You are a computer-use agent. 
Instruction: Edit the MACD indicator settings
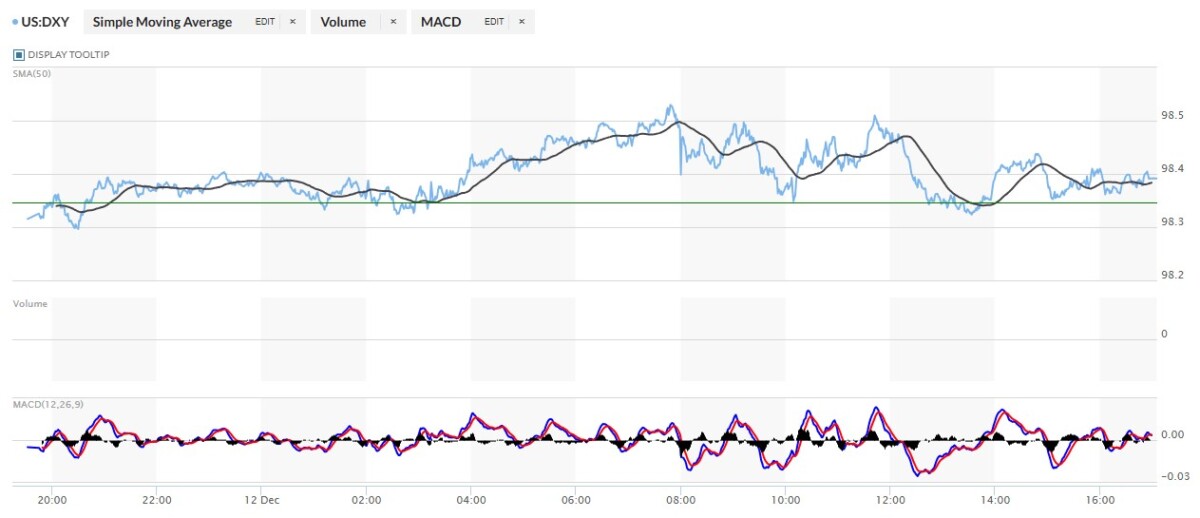tap(494, 22)
